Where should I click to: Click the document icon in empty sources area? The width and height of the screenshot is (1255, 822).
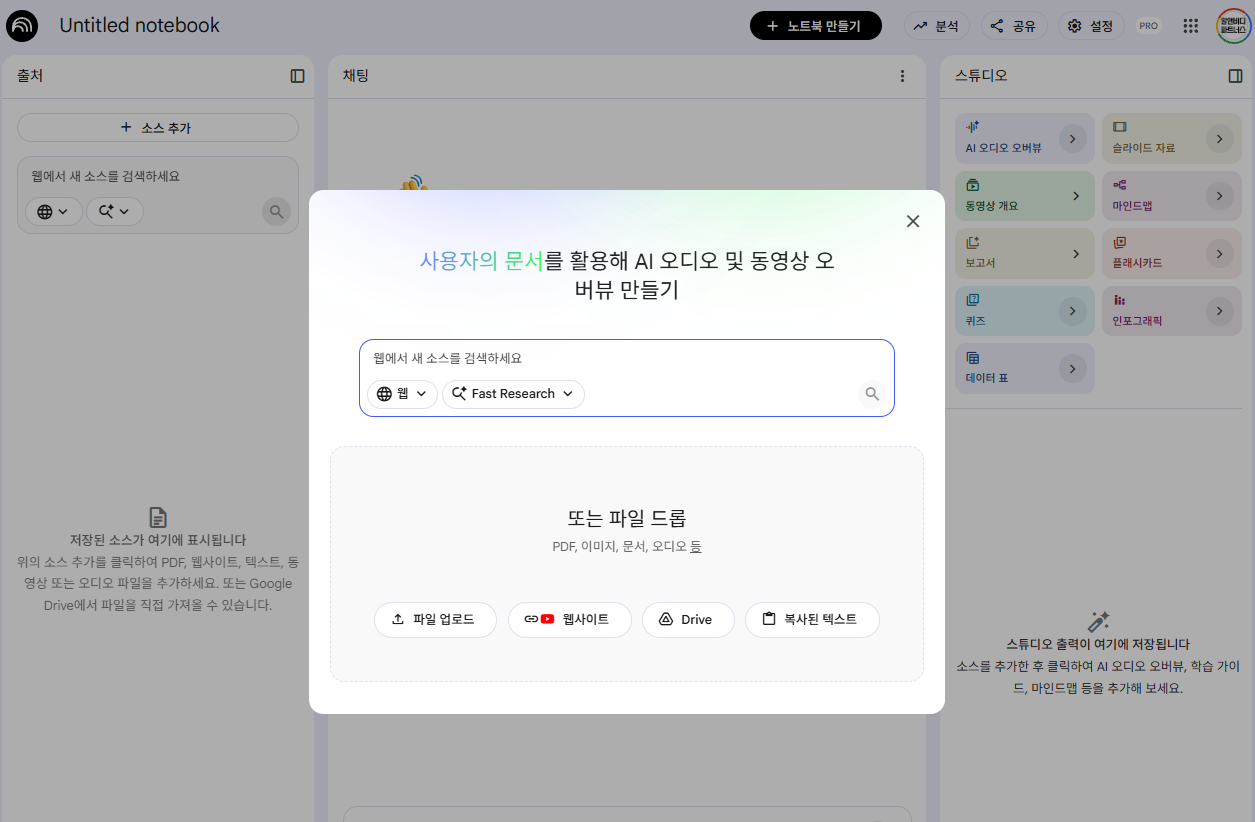(158, 517)
